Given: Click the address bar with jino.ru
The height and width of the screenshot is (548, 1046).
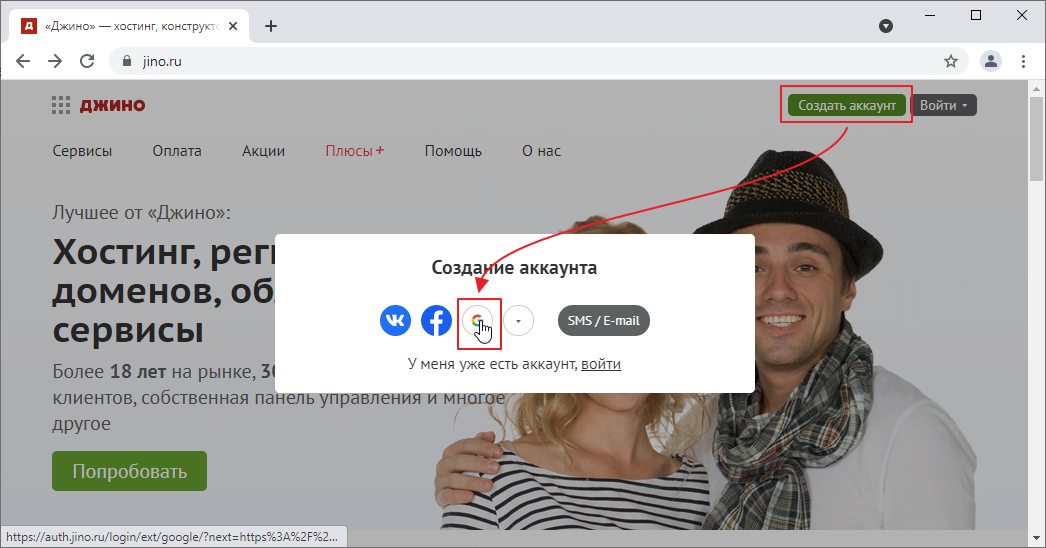Looking at the screenshot, I should click(500, 61).
